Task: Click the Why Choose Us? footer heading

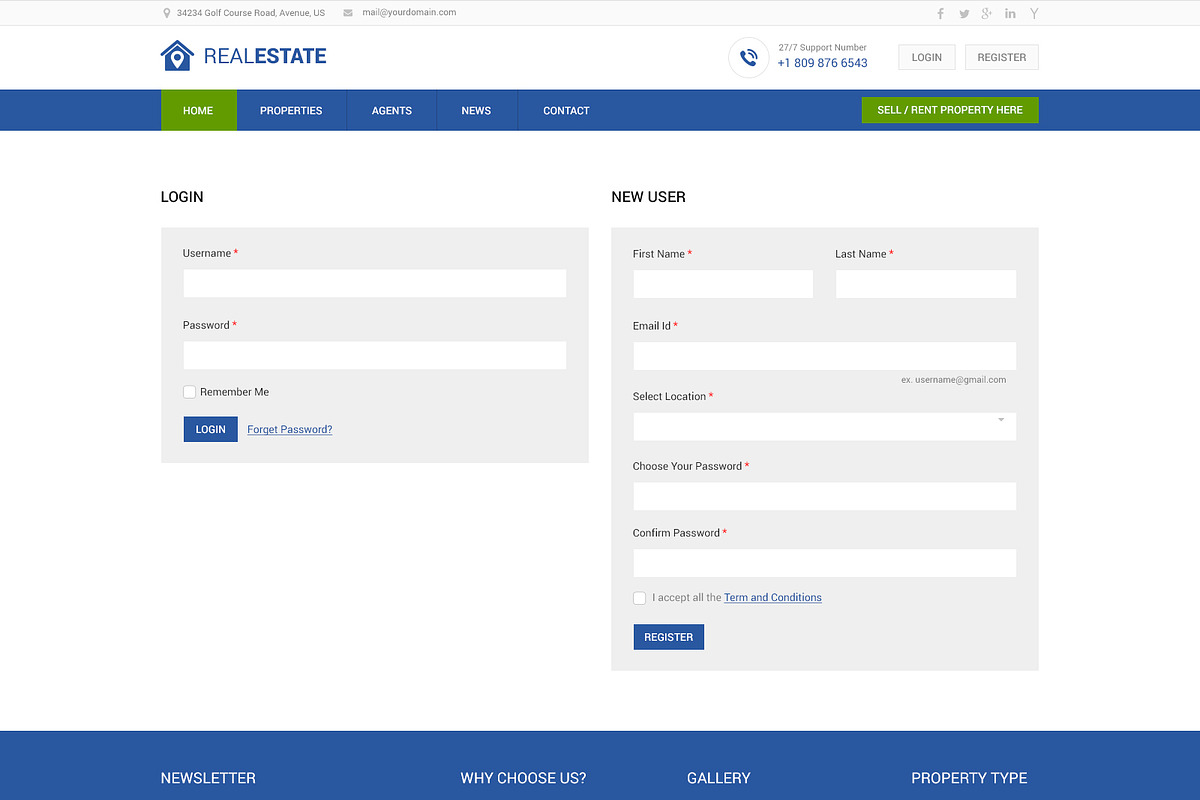Action: pos(523,778)
